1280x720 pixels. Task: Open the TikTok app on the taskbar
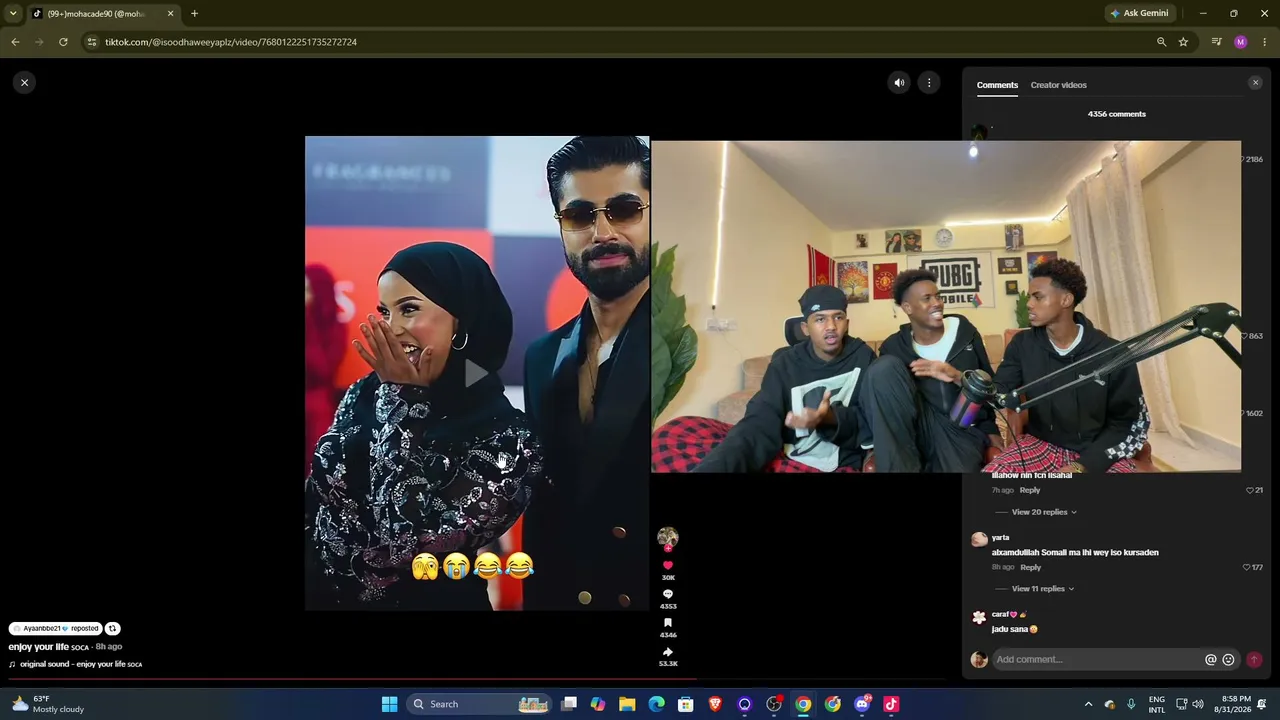(x=891, y=704)
